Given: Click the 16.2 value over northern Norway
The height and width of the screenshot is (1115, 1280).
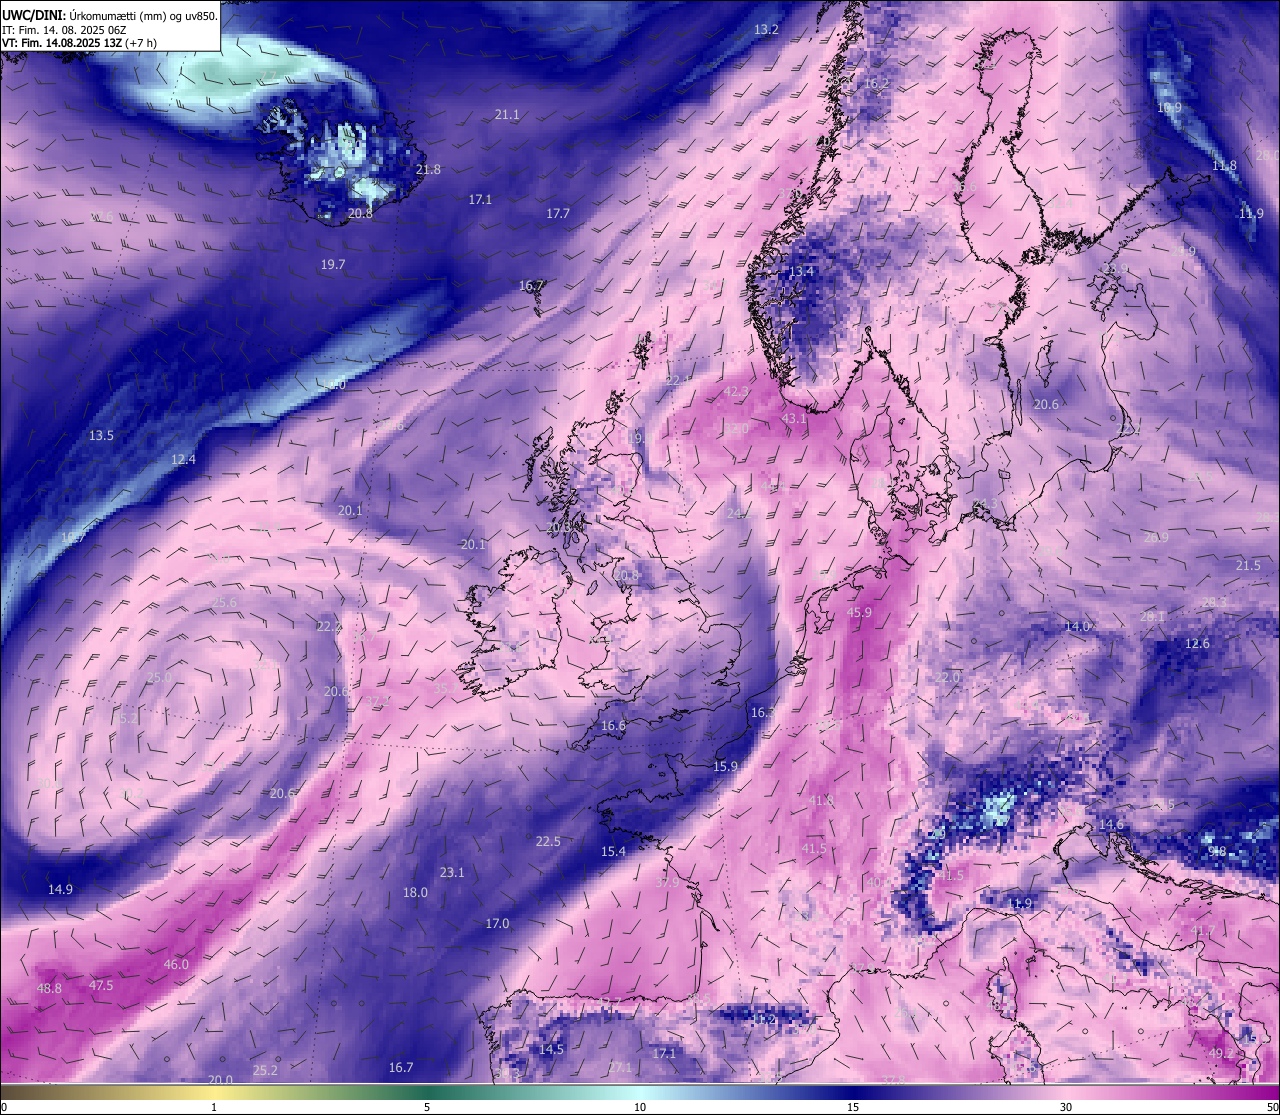Looking at the screenshot, I should pyautogui.click(x=876, y=85).
